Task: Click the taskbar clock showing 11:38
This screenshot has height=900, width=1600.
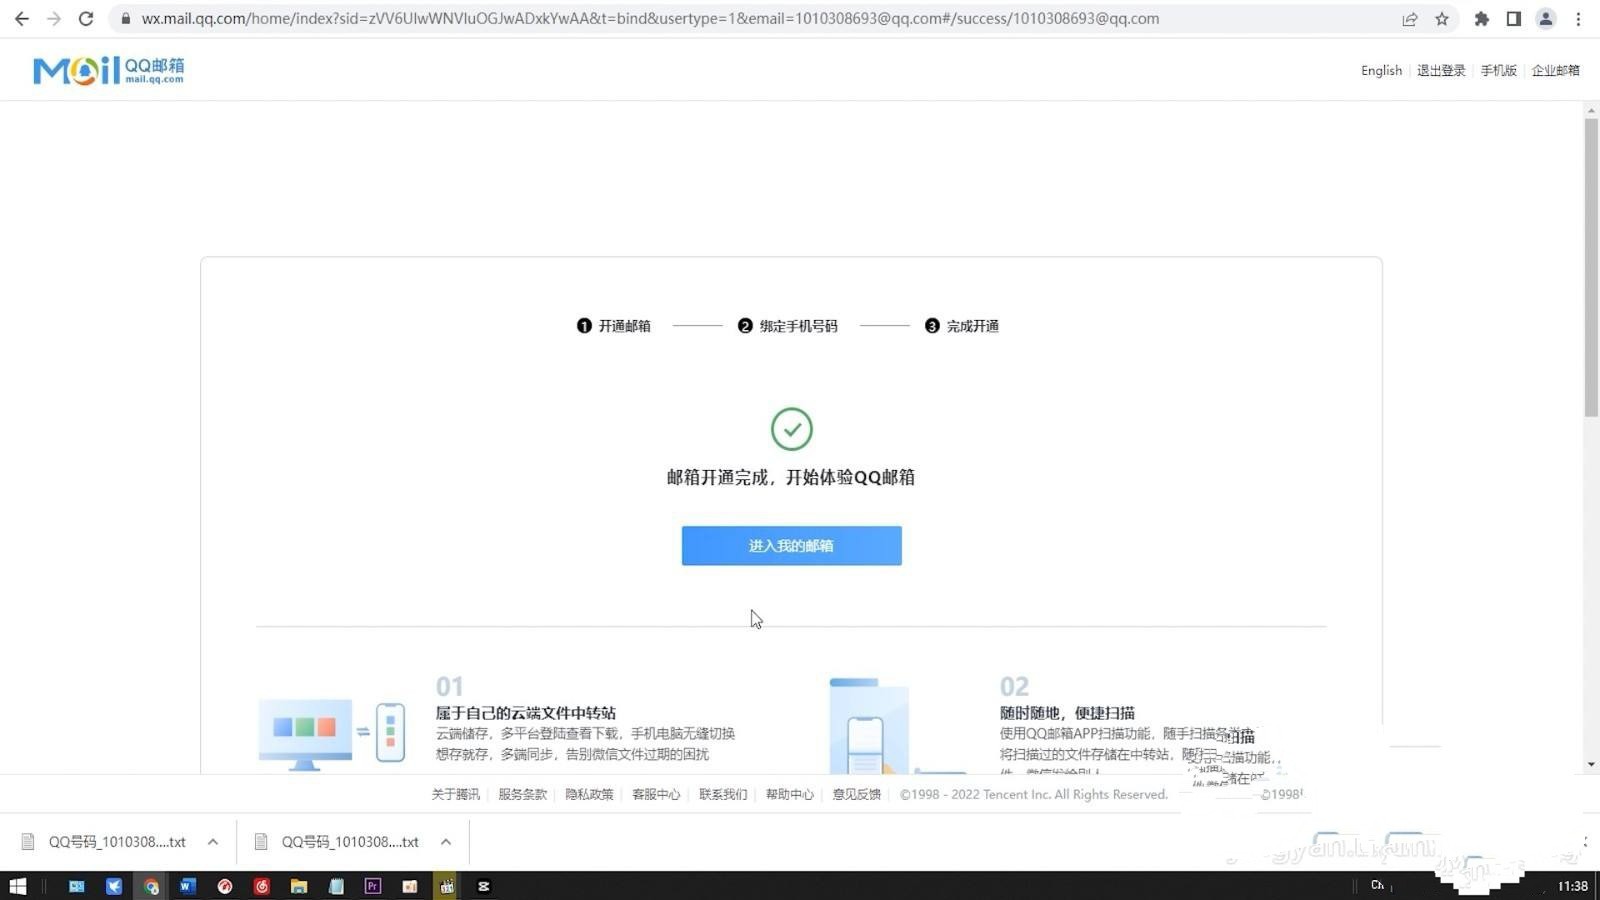Action: tap(1572, 886)
